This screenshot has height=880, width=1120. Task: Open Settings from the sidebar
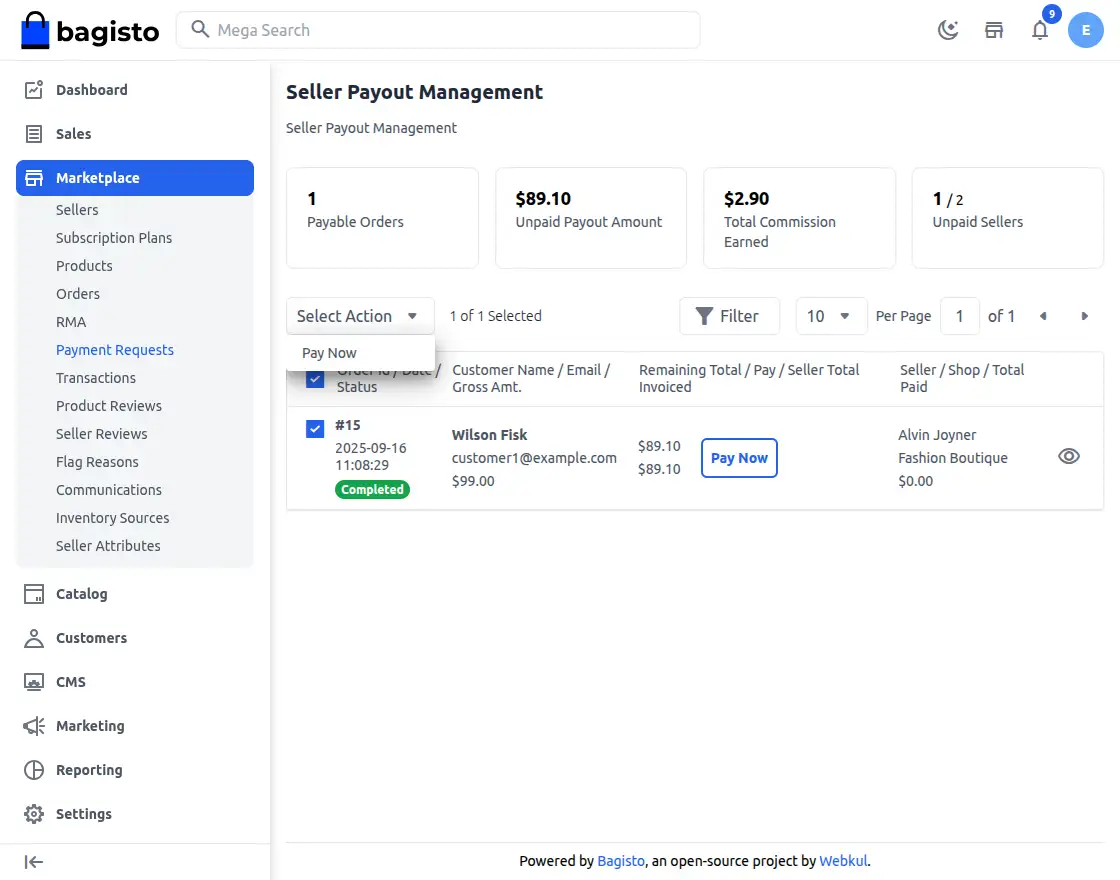[x=84, y=814]
